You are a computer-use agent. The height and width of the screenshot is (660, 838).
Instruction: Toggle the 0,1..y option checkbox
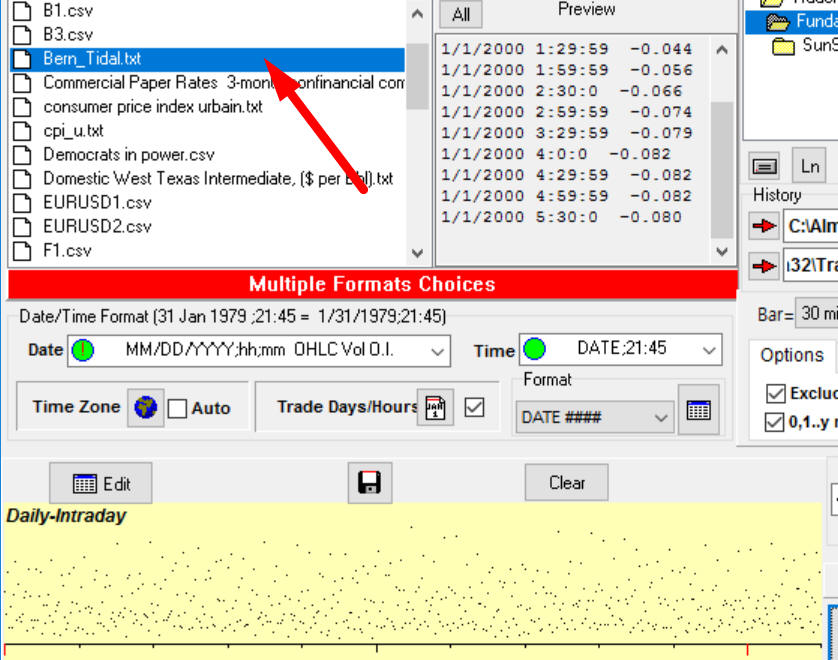tap(774, 422)
